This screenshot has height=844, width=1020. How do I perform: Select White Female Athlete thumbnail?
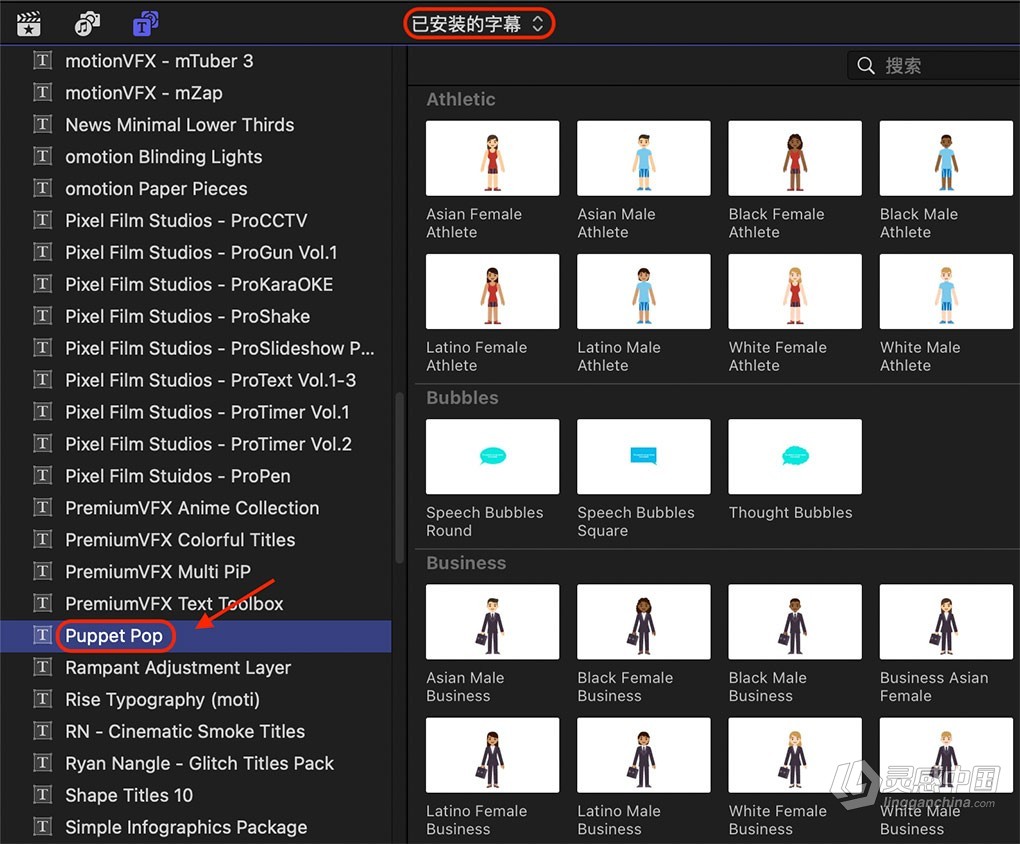point(795,292)
